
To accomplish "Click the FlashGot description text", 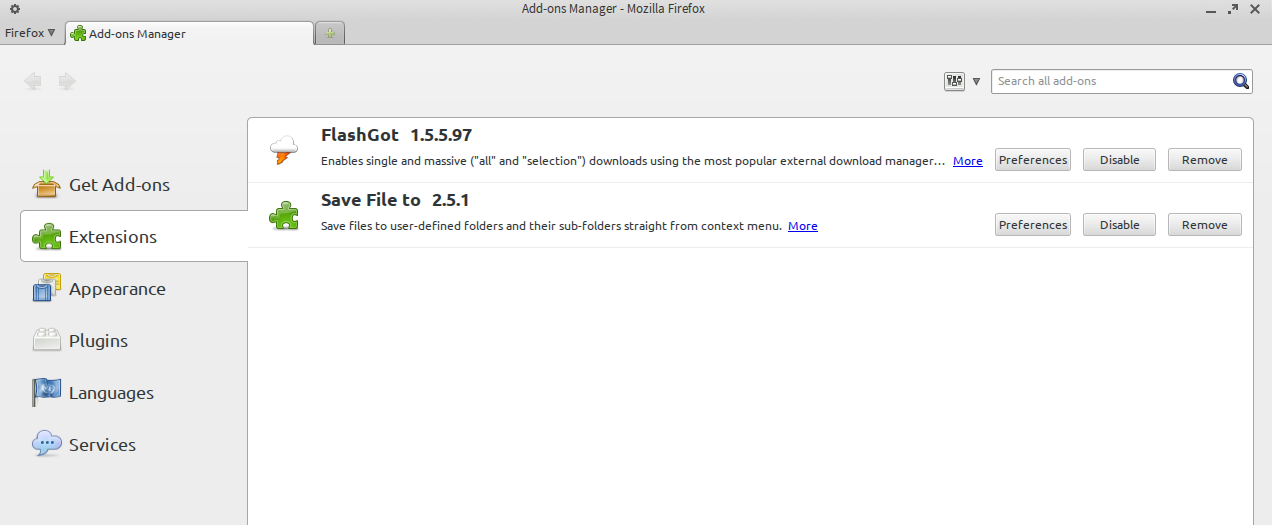I will click(x=633, y=161).
